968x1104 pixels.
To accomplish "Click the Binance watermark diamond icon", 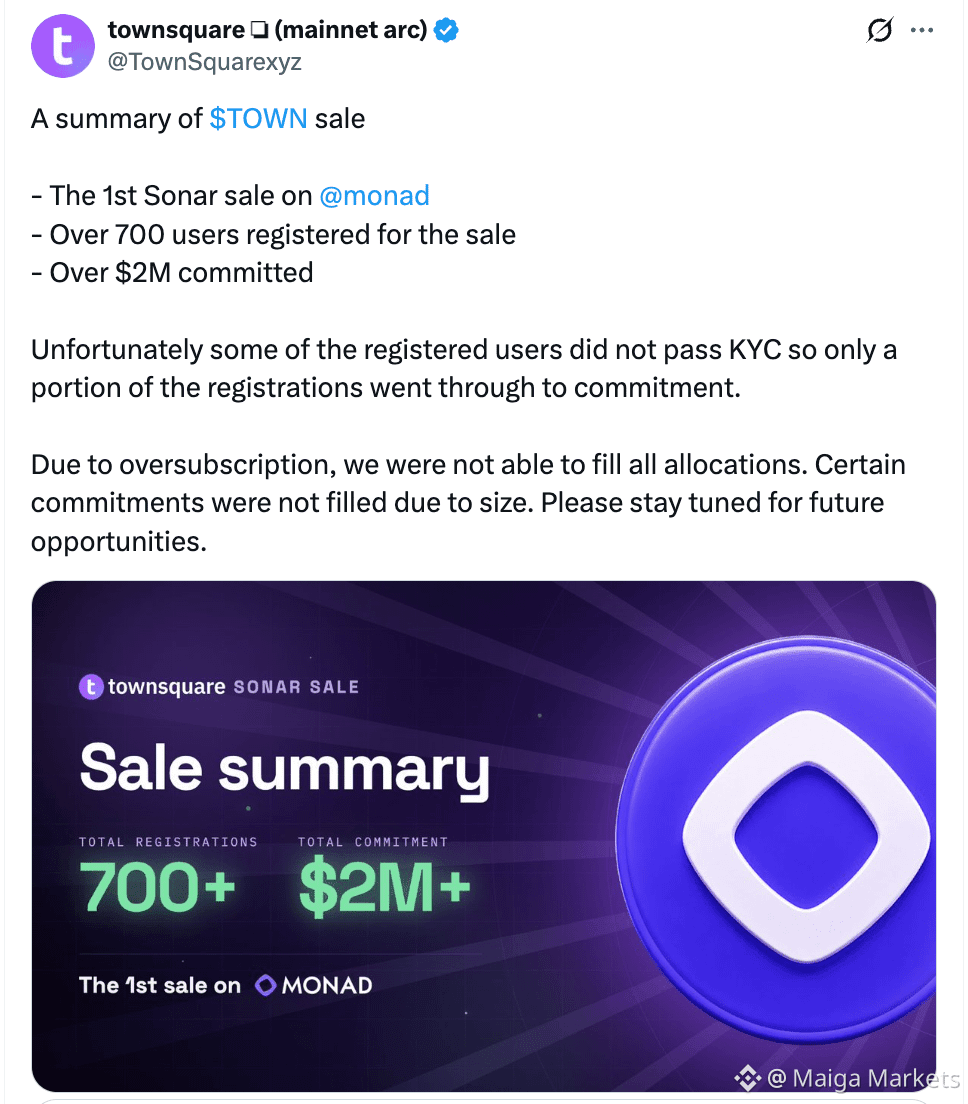I will [x=748, y=1078].
